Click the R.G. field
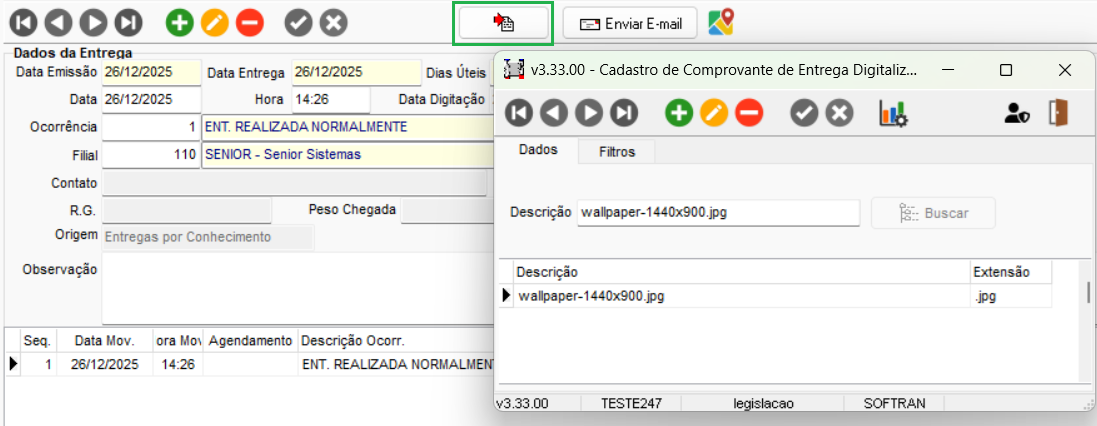This screenshot has height=426, width=1097. 187,210
